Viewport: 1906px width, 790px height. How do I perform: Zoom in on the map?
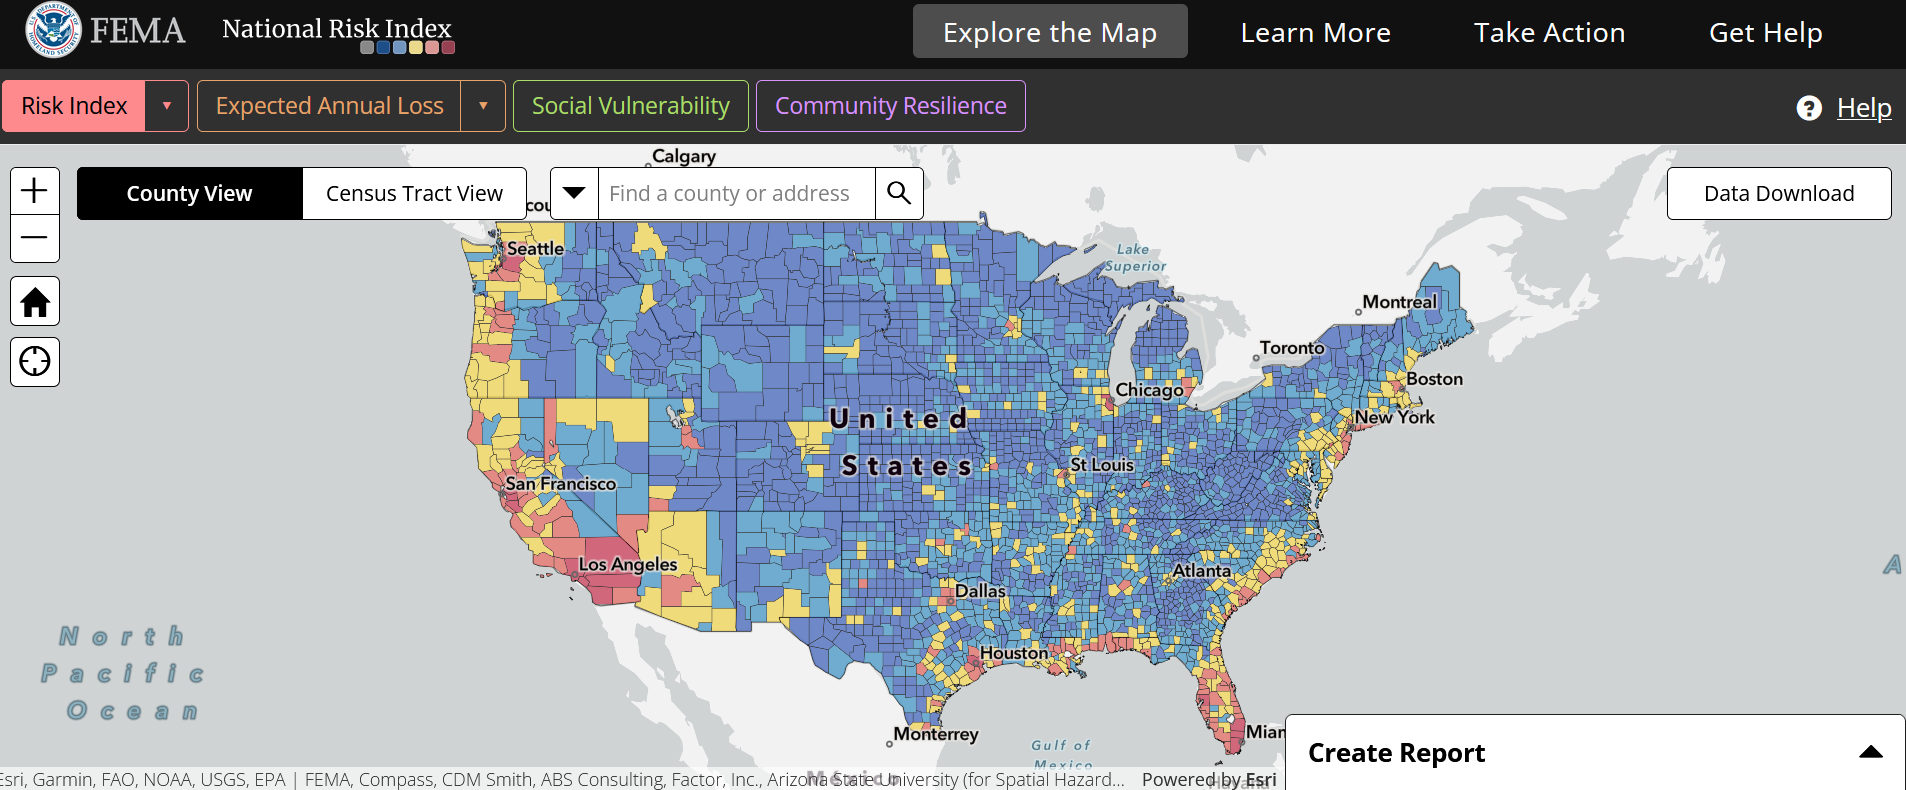point(35,191)
